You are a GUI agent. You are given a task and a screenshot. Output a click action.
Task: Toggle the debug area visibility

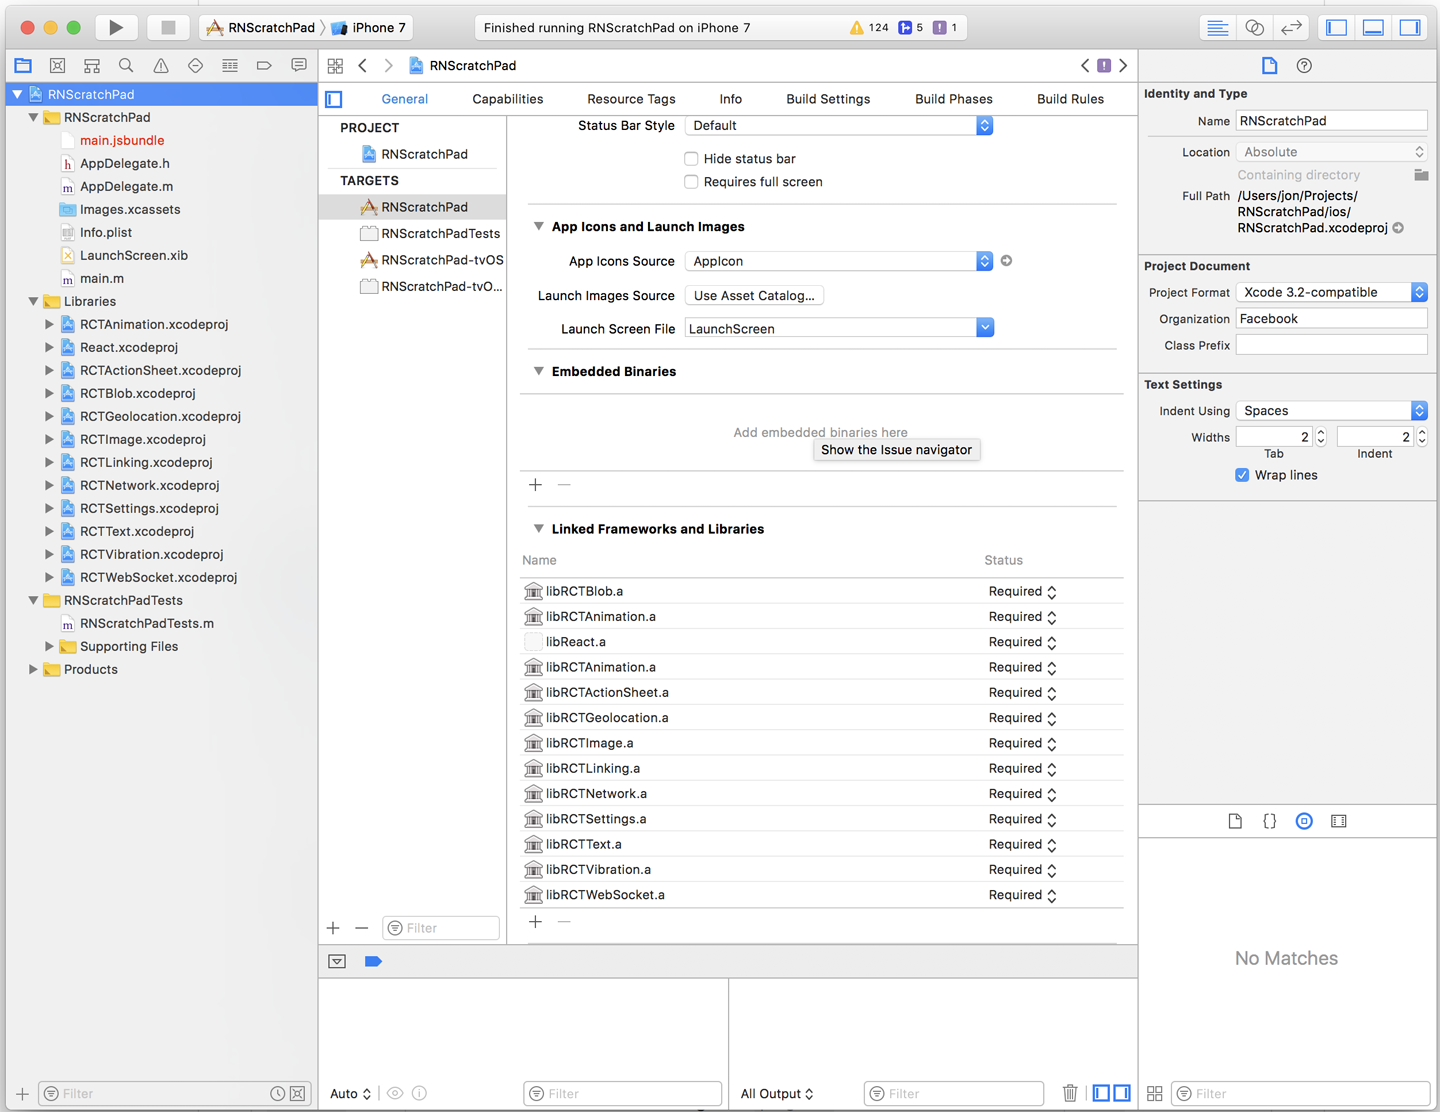(1373, 27)
